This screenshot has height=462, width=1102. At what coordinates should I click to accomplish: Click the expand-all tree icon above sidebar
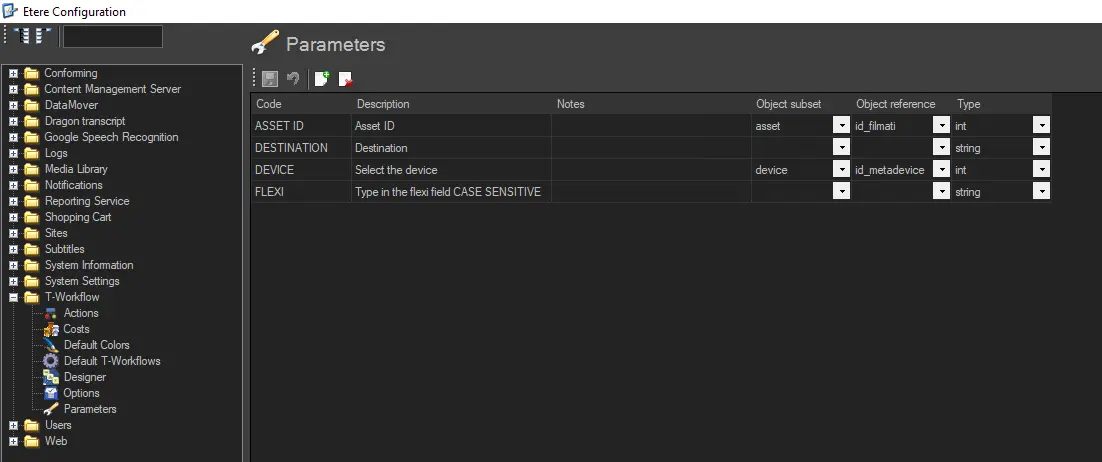pos(21,37)
